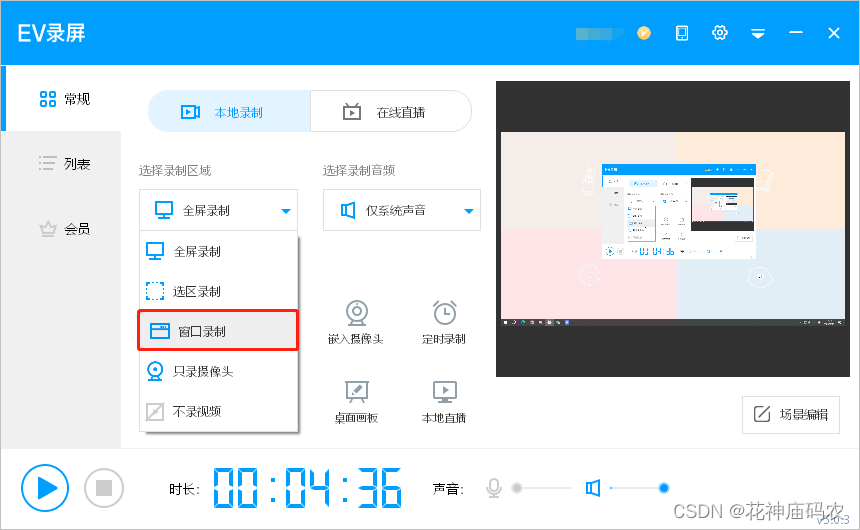Click the monitor icon in region combo box
The image size is (860, 530).
click(164, 210)
